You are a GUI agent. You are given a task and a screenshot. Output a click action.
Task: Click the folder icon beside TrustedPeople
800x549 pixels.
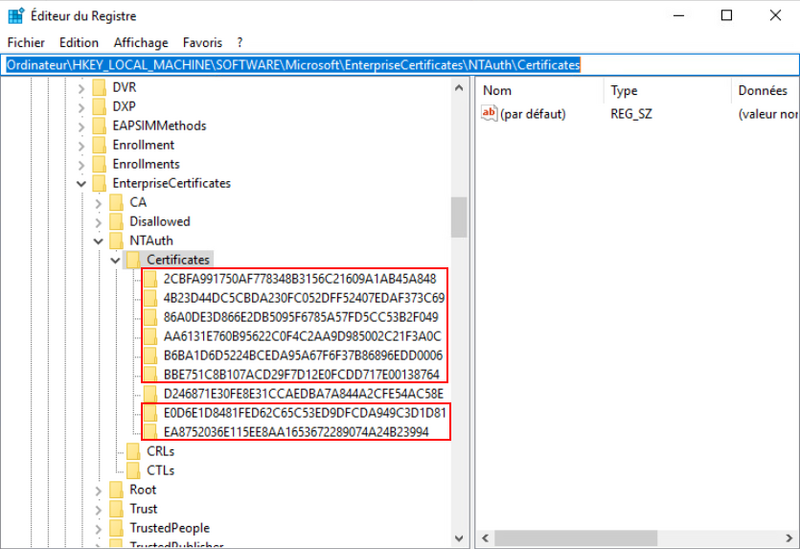coord(117,528)
